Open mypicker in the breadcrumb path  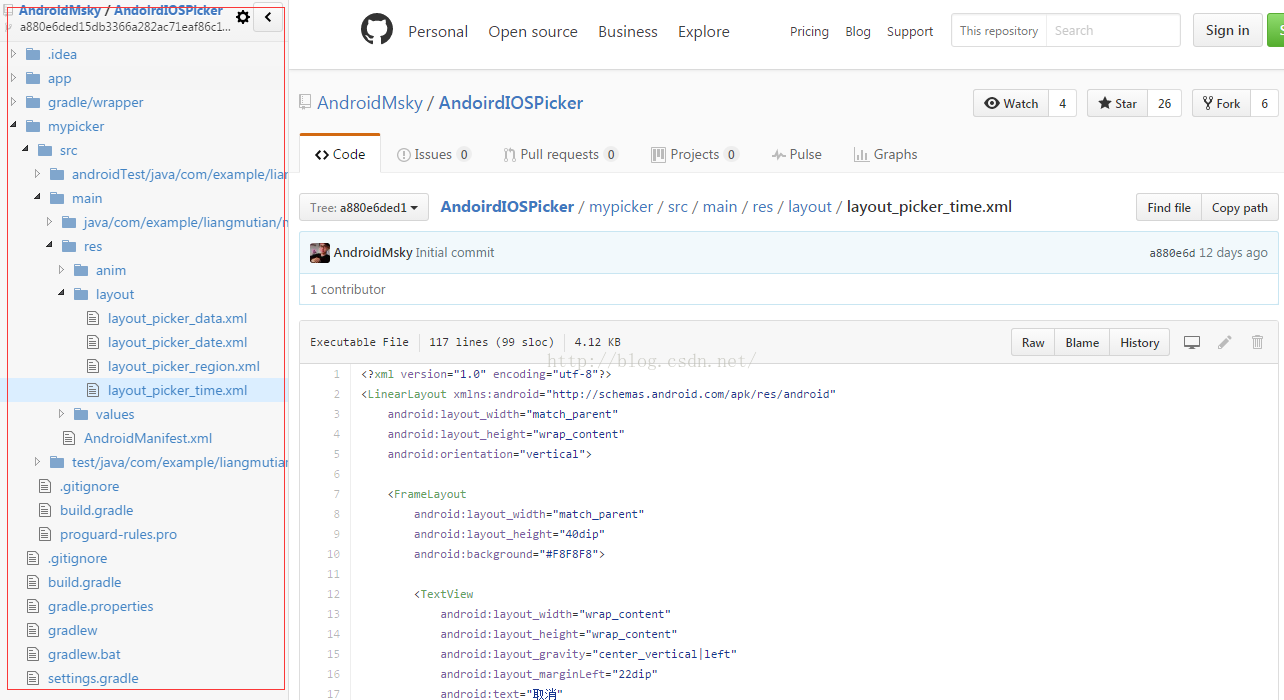pyautogui.click(x=621, y=207)
